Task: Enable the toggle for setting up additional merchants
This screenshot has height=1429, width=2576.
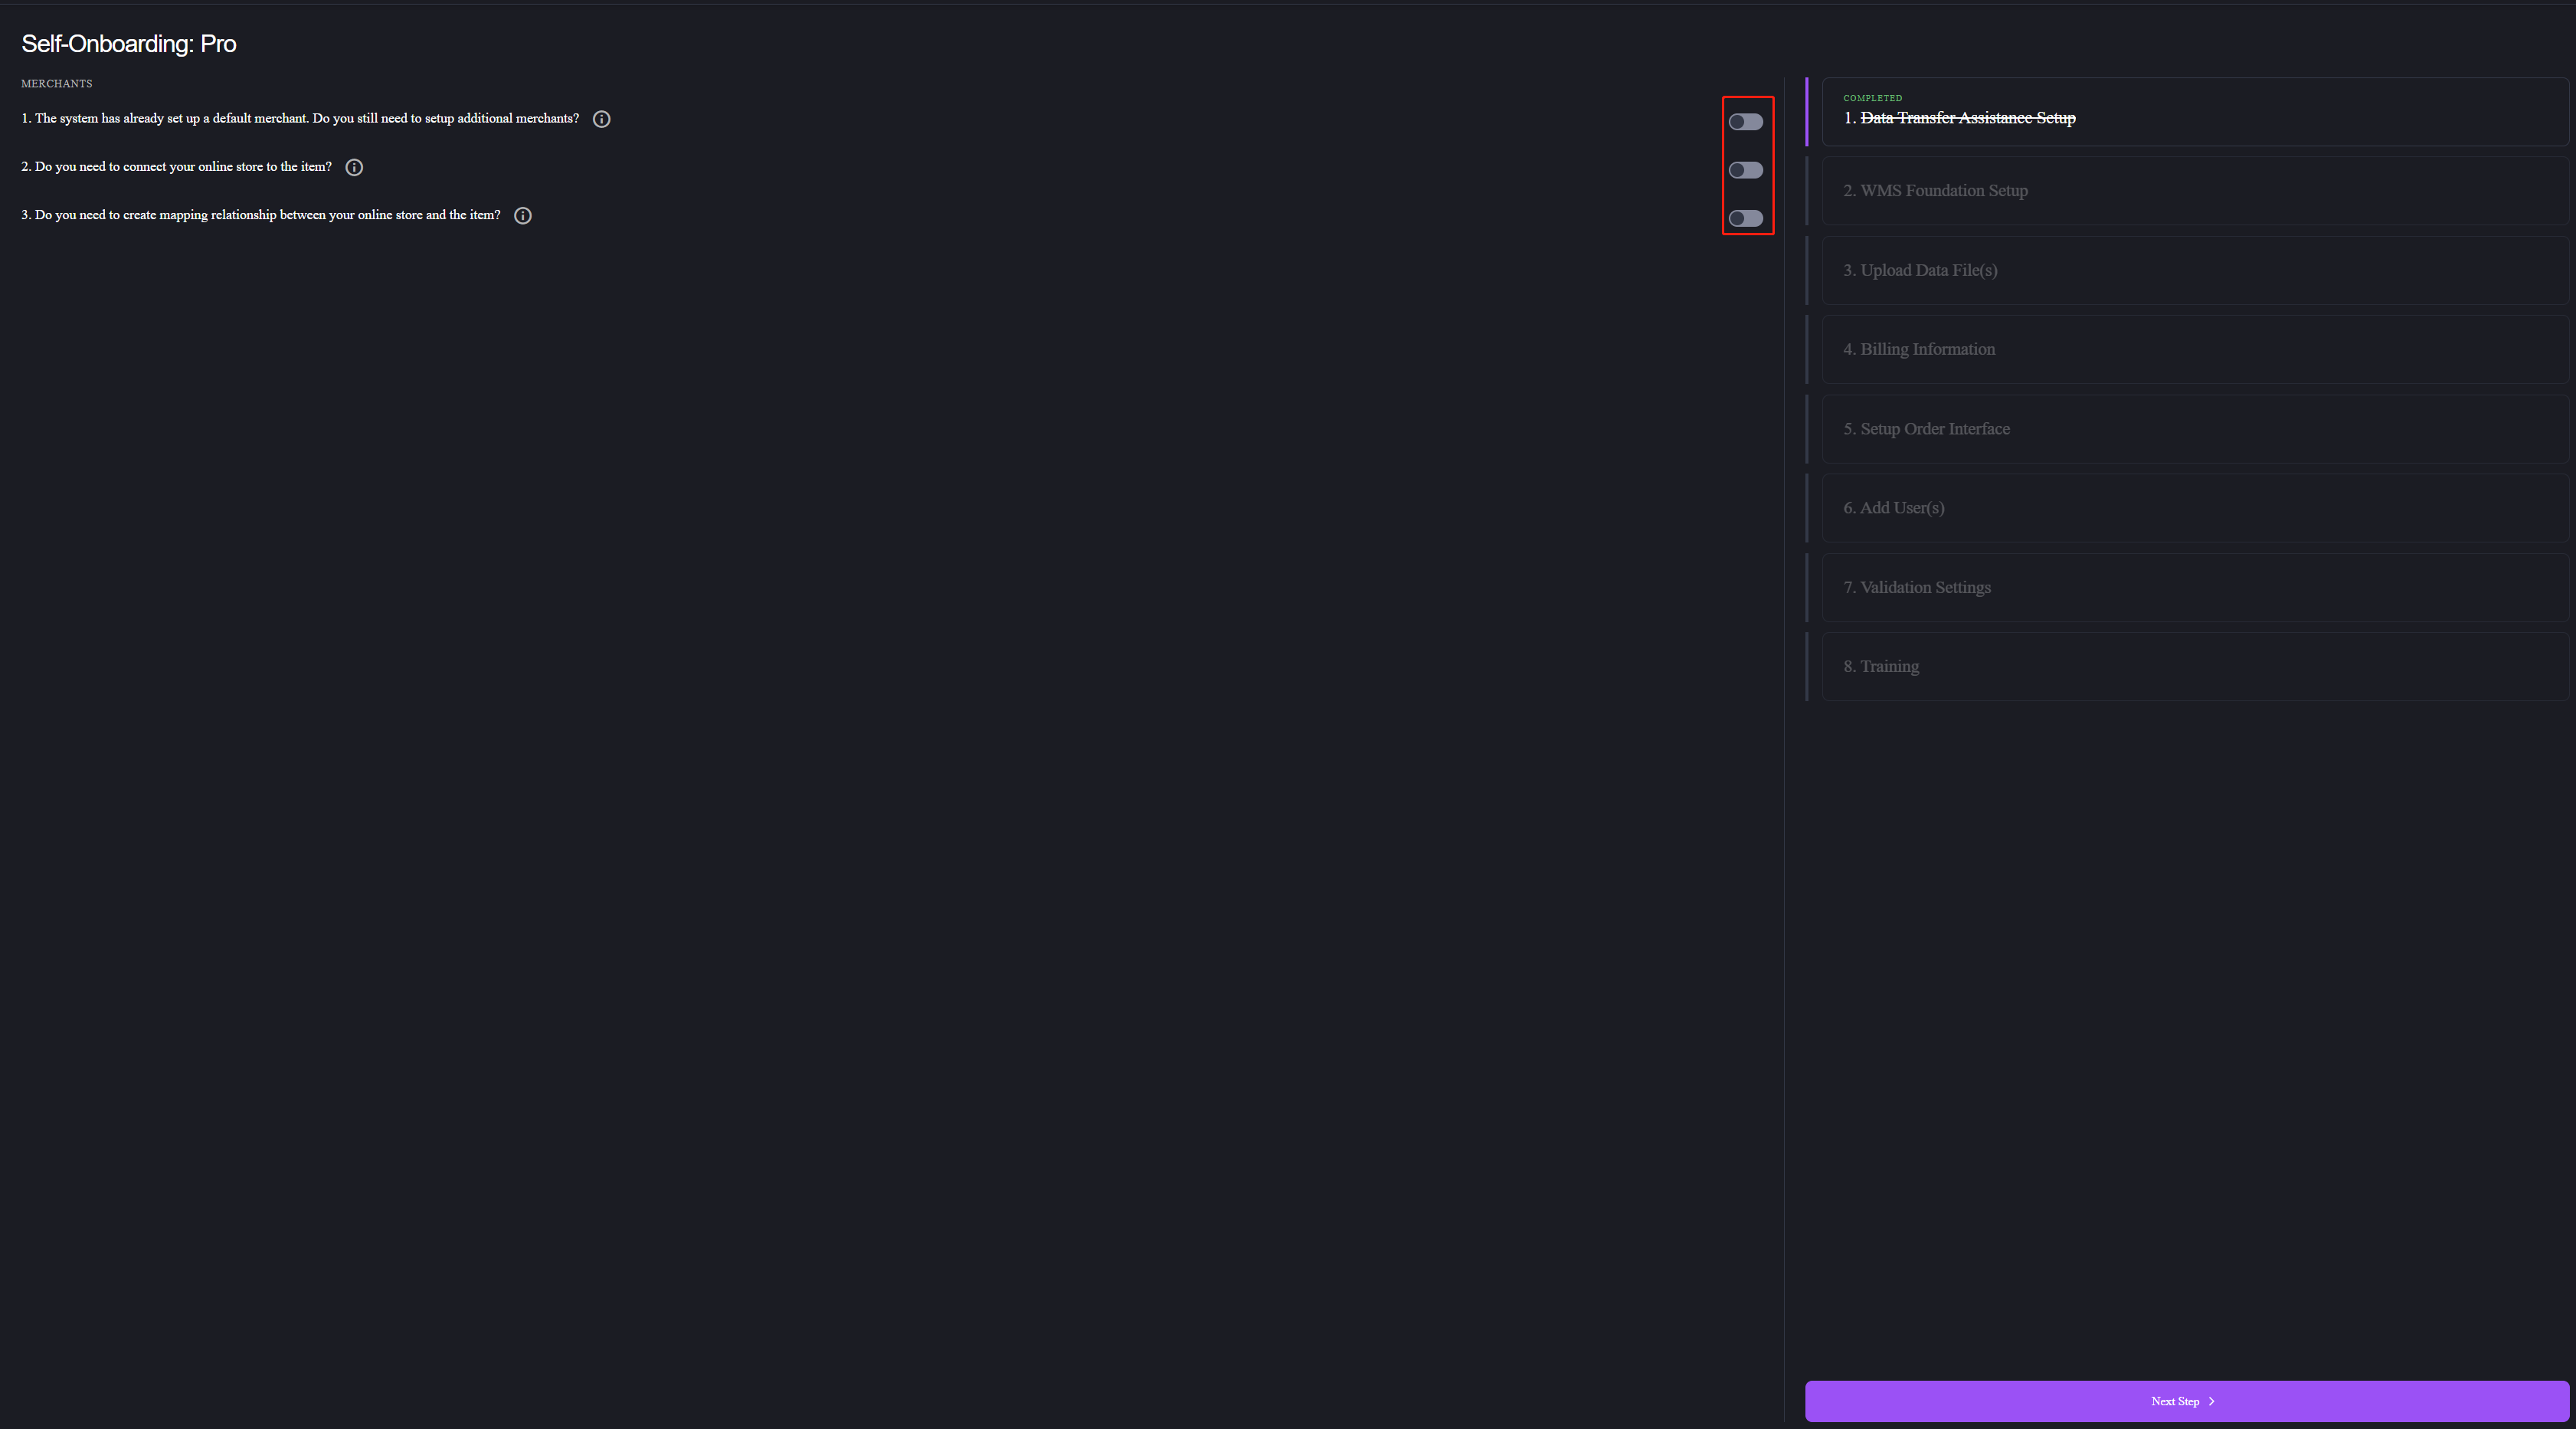Action: click(x=1747, y=122)
